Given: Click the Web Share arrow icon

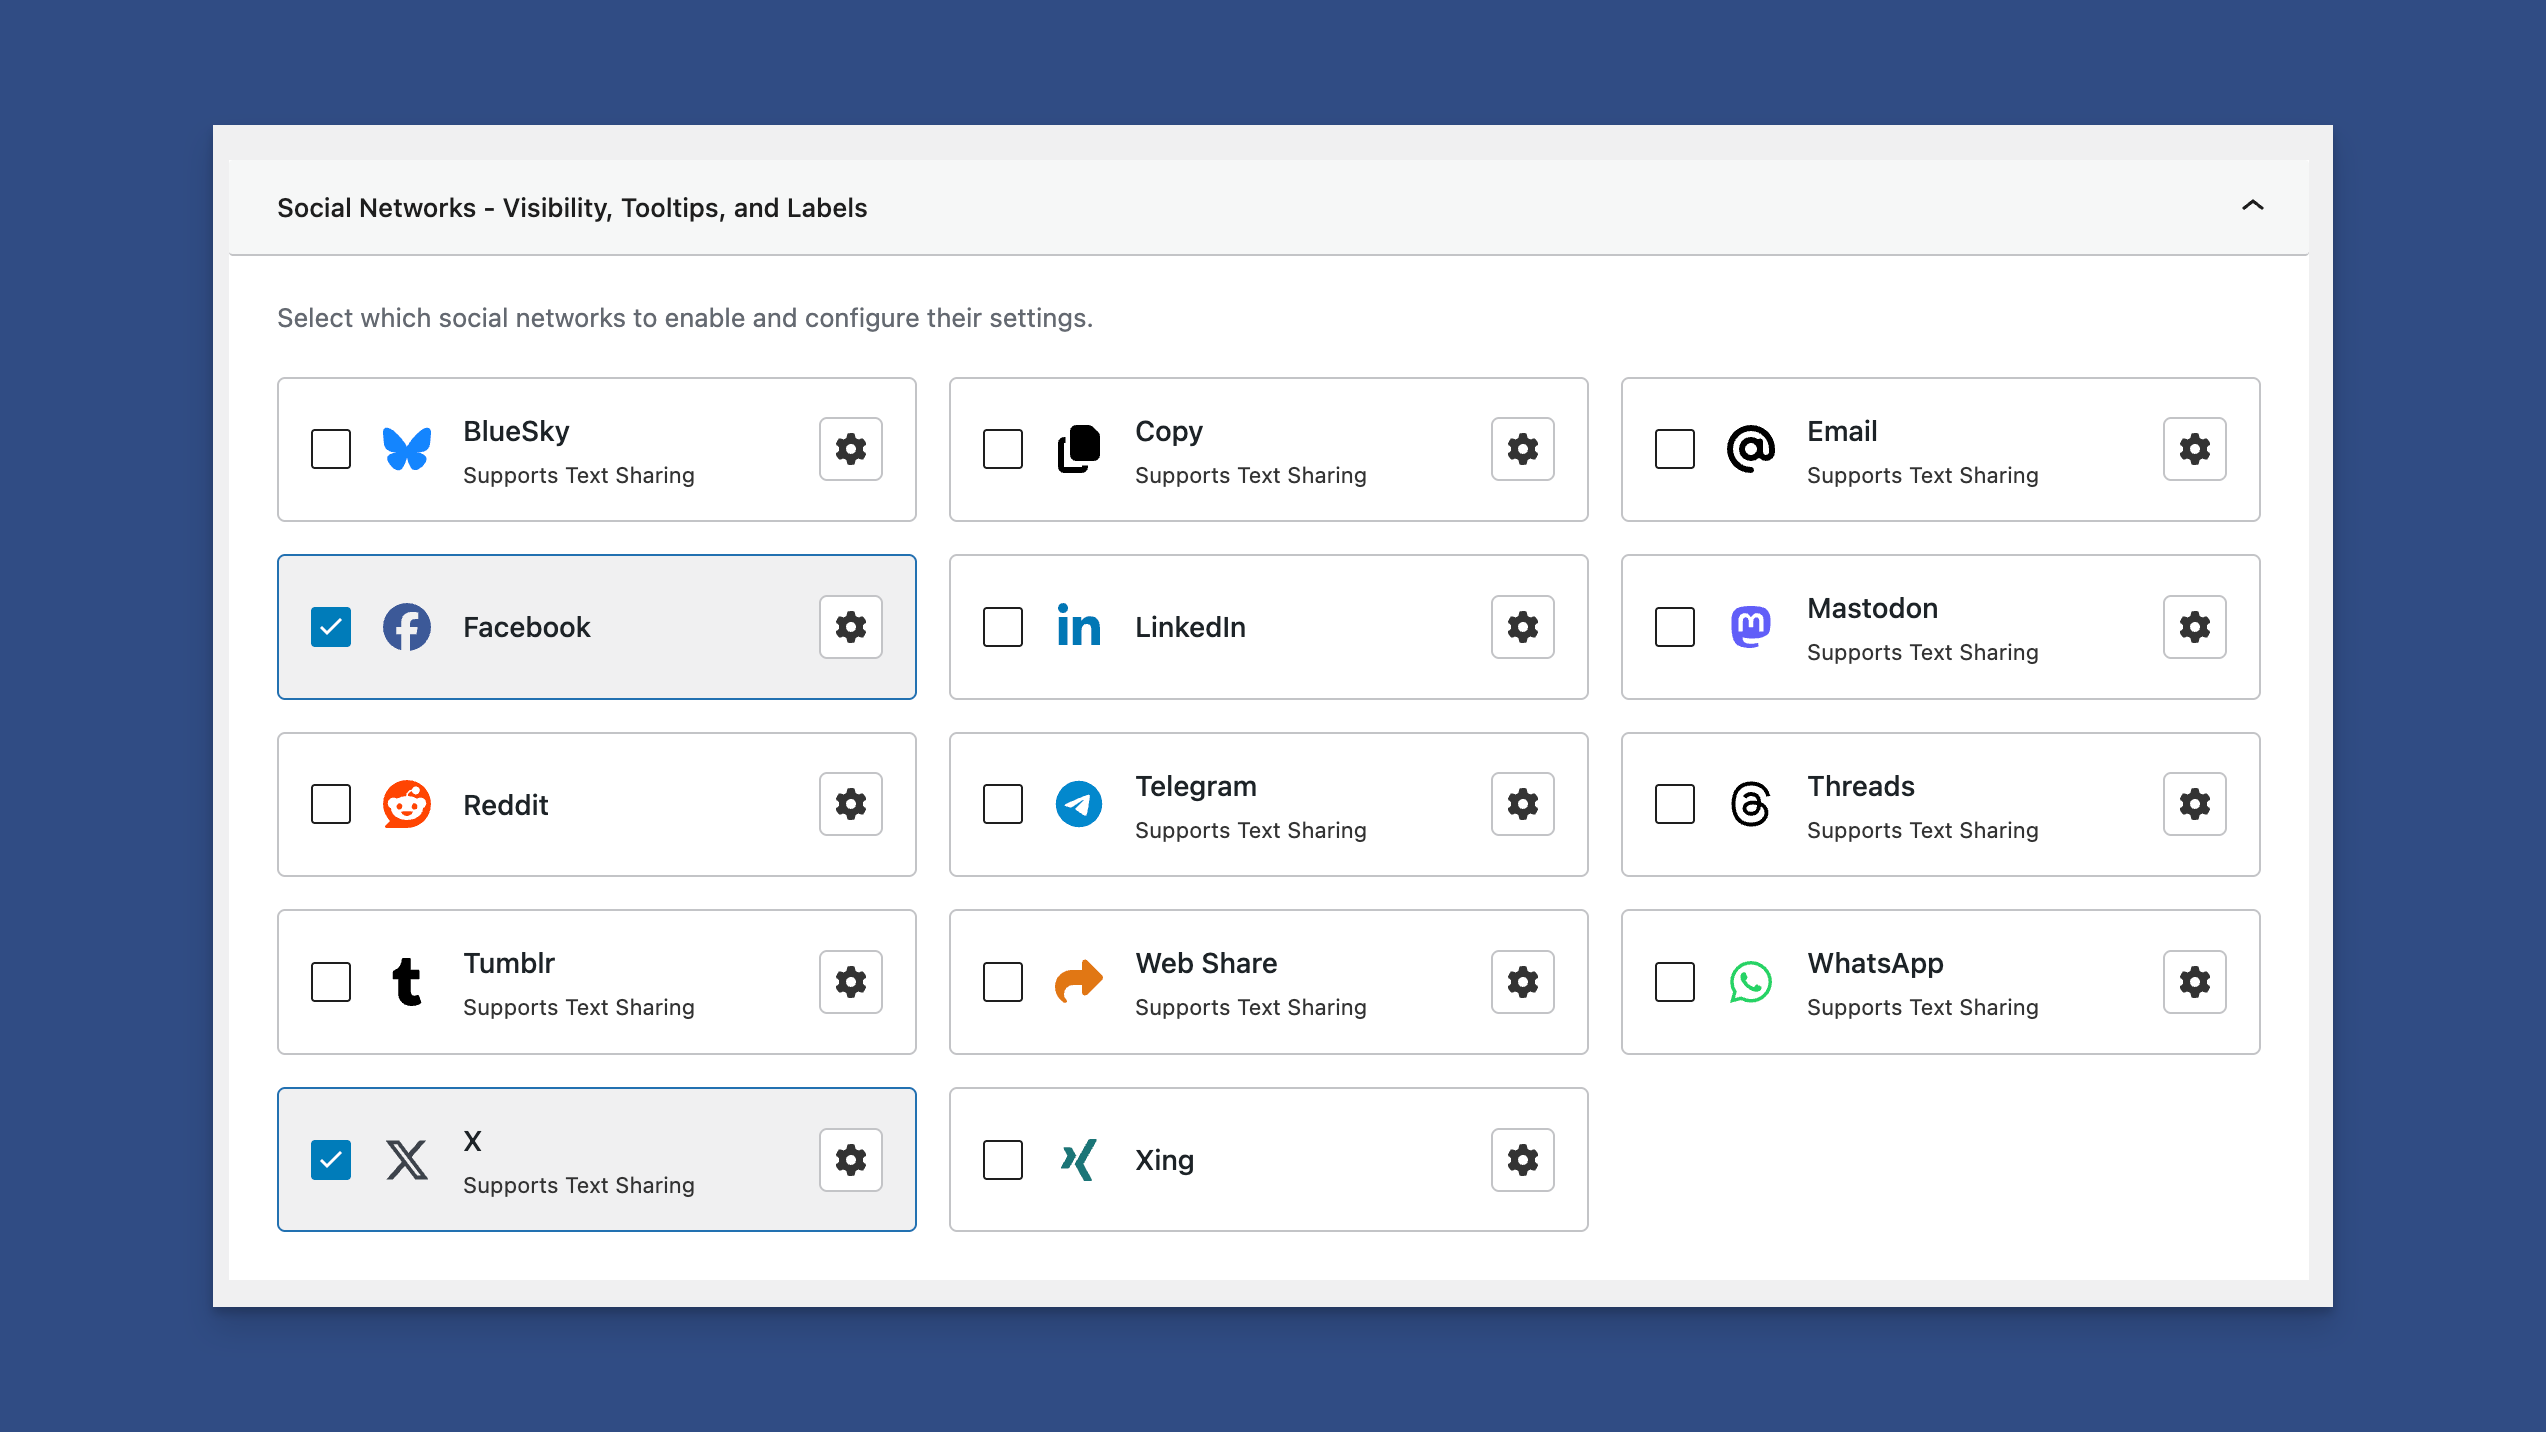Looking at the screenshot, I should point(1078,982).
